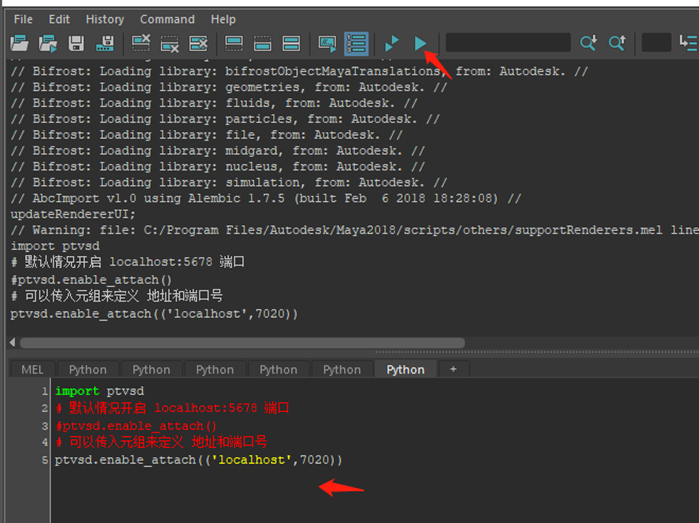Open the File menu

click(23, 19)
